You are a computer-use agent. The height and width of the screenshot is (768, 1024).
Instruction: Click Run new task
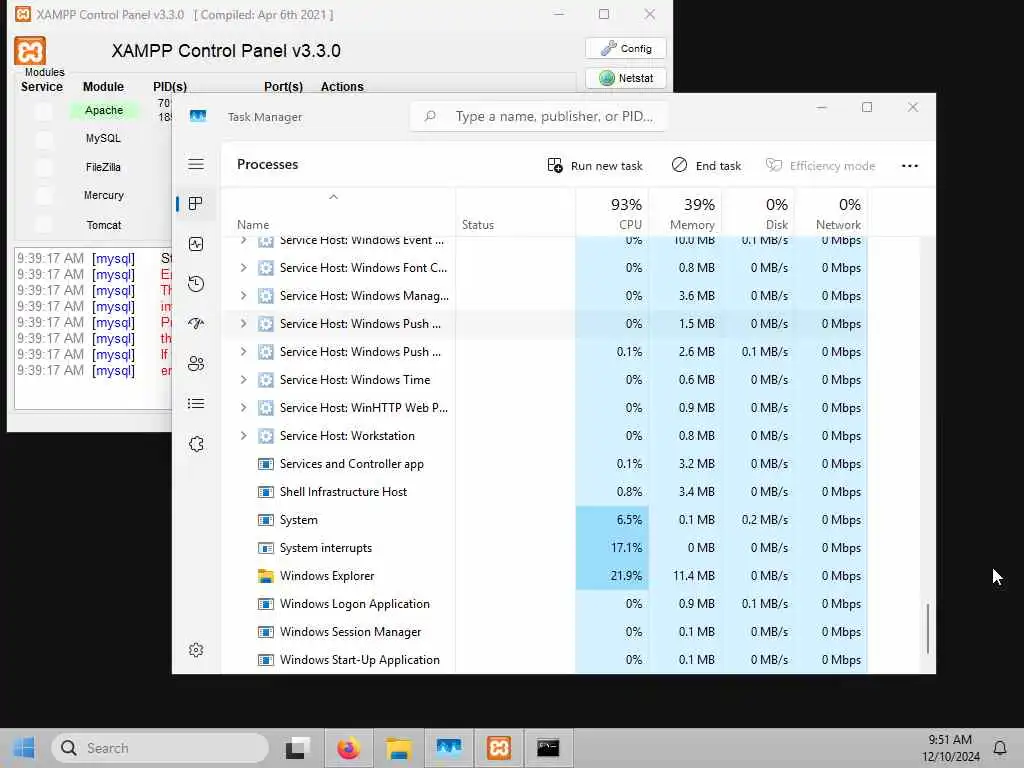pyautogui.click(x=595, y=166)
